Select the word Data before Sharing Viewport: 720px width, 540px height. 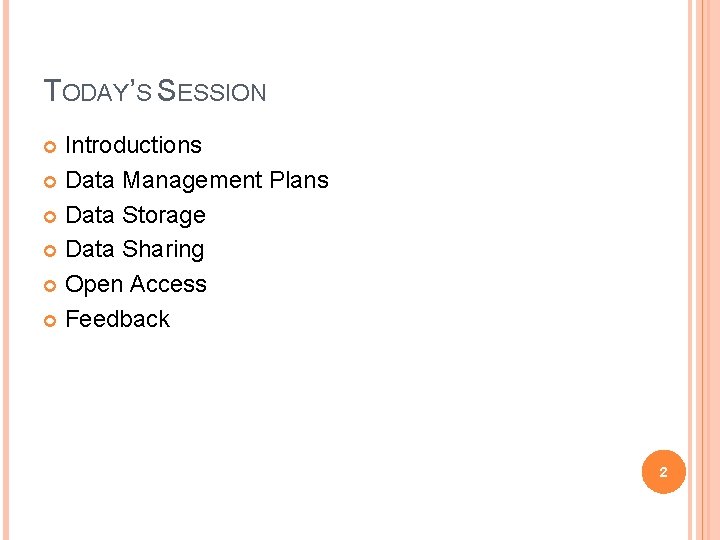coord(90,249)
